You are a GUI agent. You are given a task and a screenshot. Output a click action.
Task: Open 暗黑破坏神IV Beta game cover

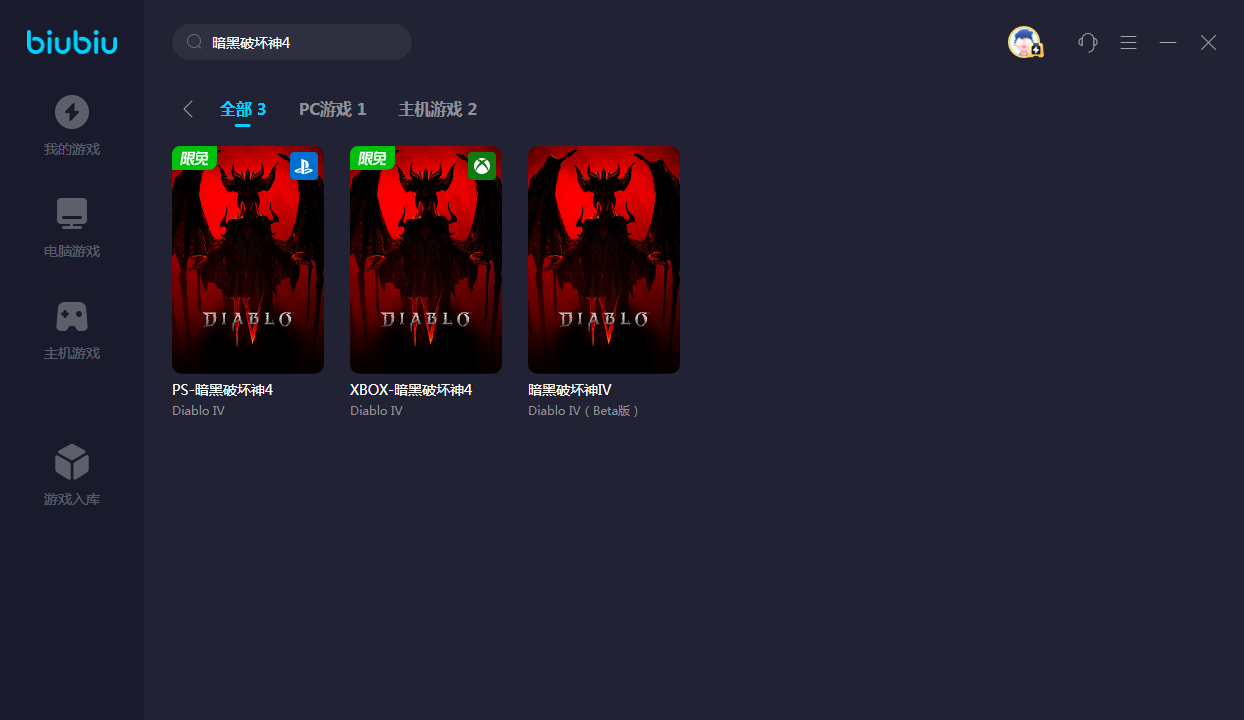click(x=604, y=260)
